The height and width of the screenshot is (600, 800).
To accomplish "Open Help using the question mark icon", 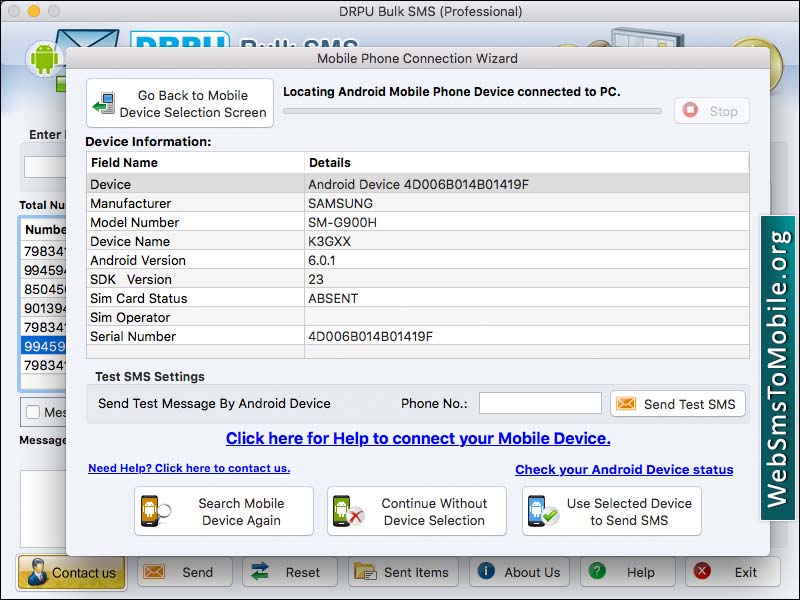I will [x=598, y=572].
